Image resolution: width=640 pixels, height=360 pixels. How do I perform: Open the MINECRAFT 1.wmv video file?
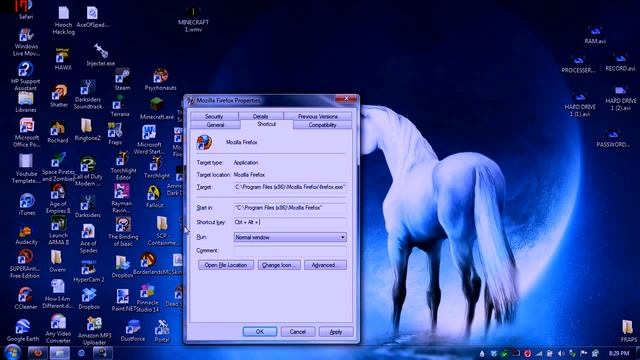coord(193,20)
